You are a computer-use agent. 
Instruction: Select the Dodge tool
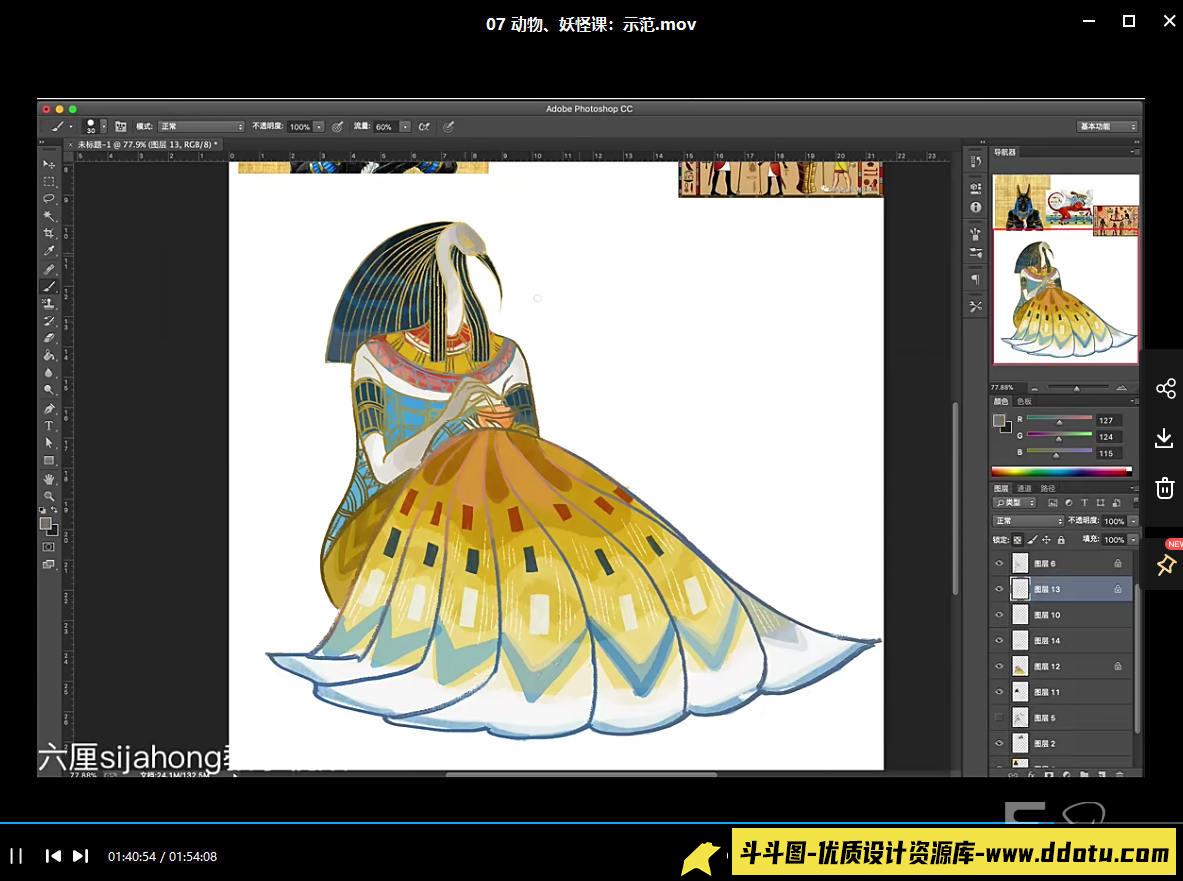[49, 390]
